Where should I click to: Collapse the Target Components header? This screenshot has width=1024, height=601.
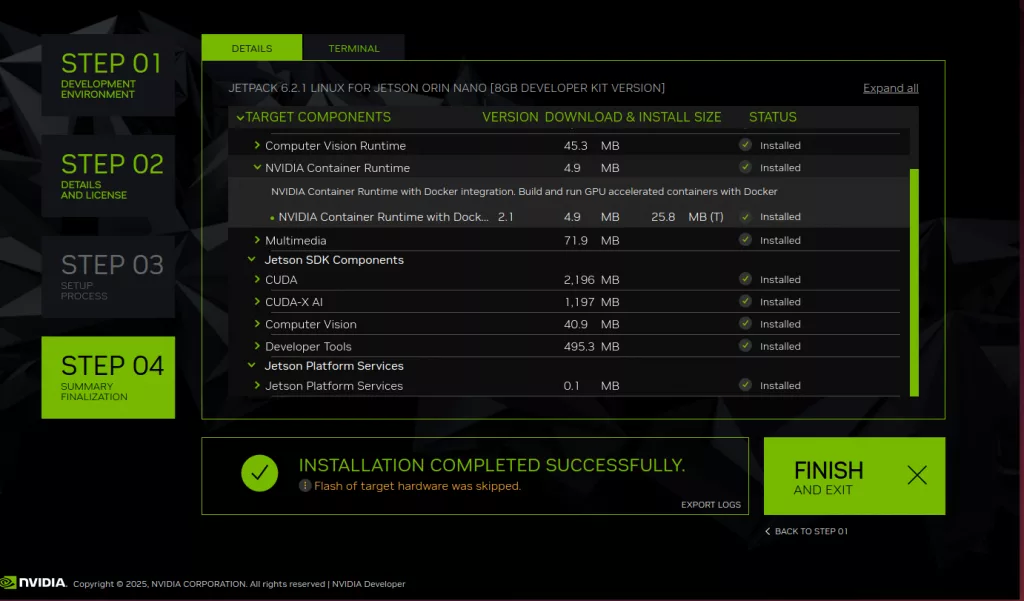coord(240,118)
